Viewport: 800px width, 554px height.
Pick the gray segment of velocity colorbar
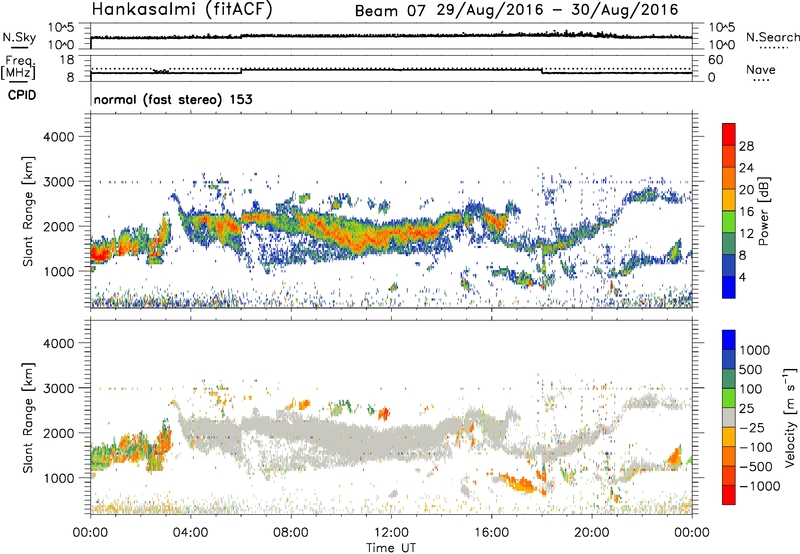[x=729, y=417]
